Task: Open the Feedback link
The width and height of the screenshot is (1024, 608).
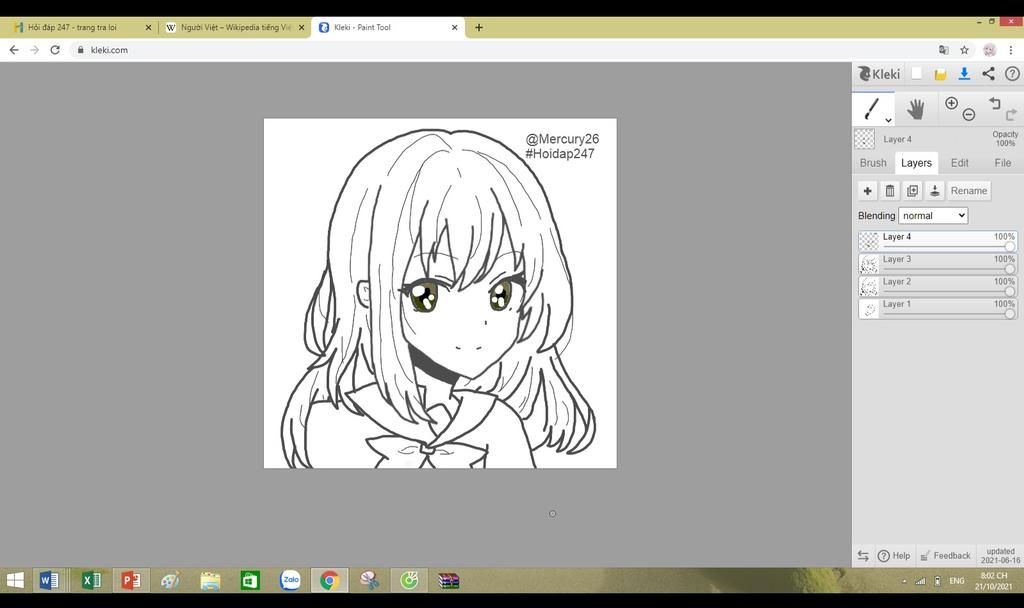Action: pos(945,556)
